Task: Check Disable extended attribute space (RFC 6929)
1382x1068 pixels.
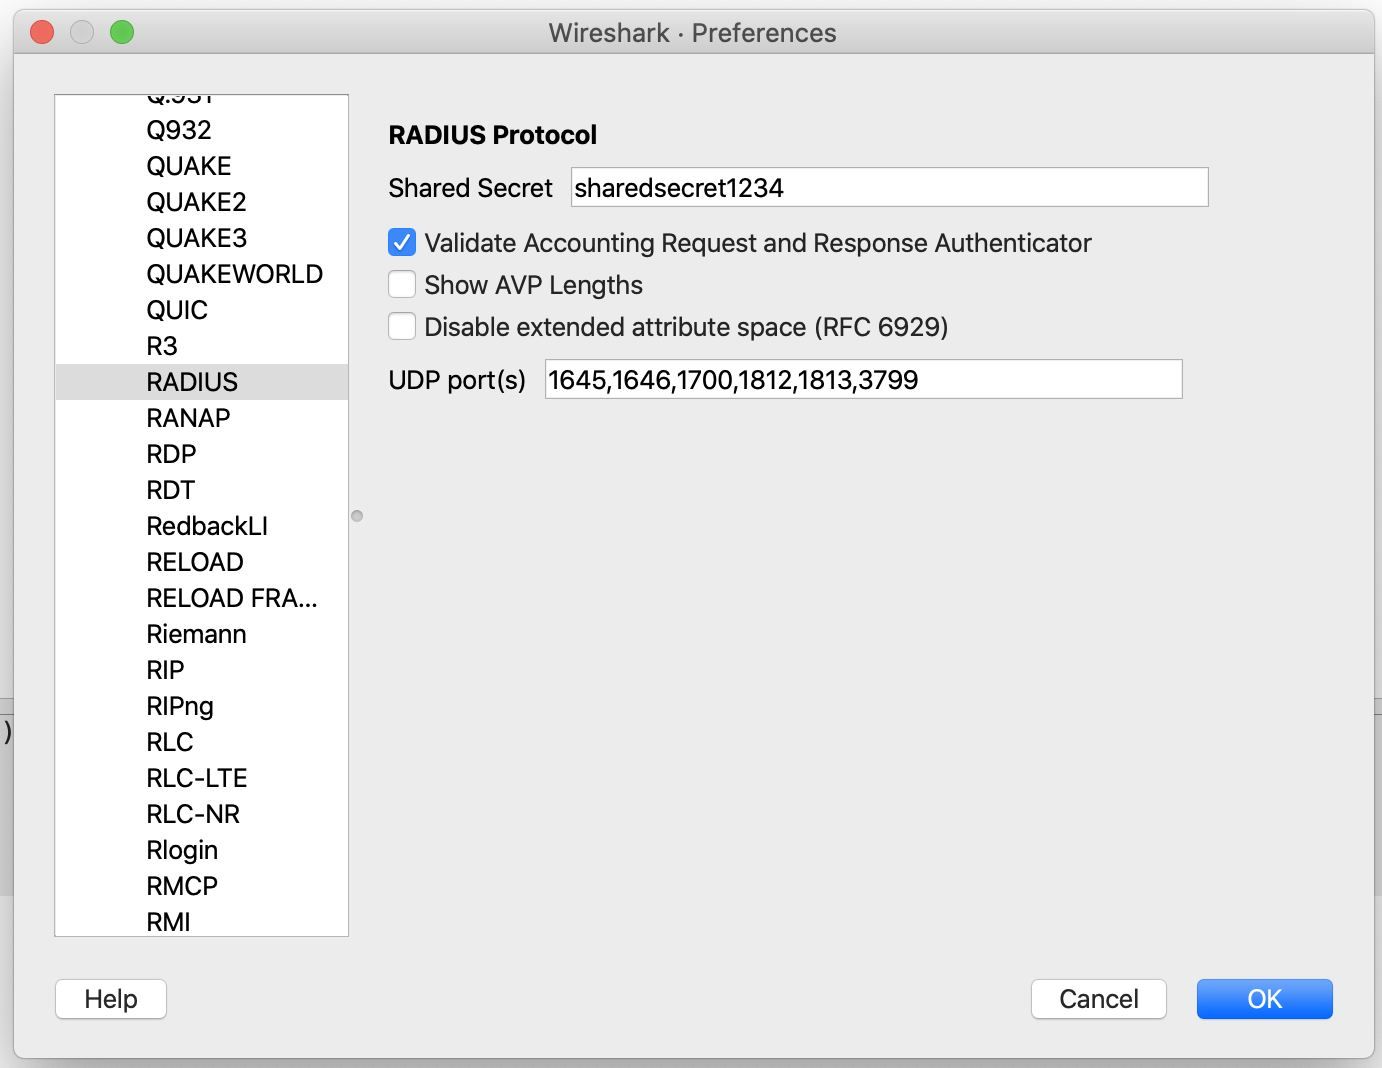Action: point(401,326)
